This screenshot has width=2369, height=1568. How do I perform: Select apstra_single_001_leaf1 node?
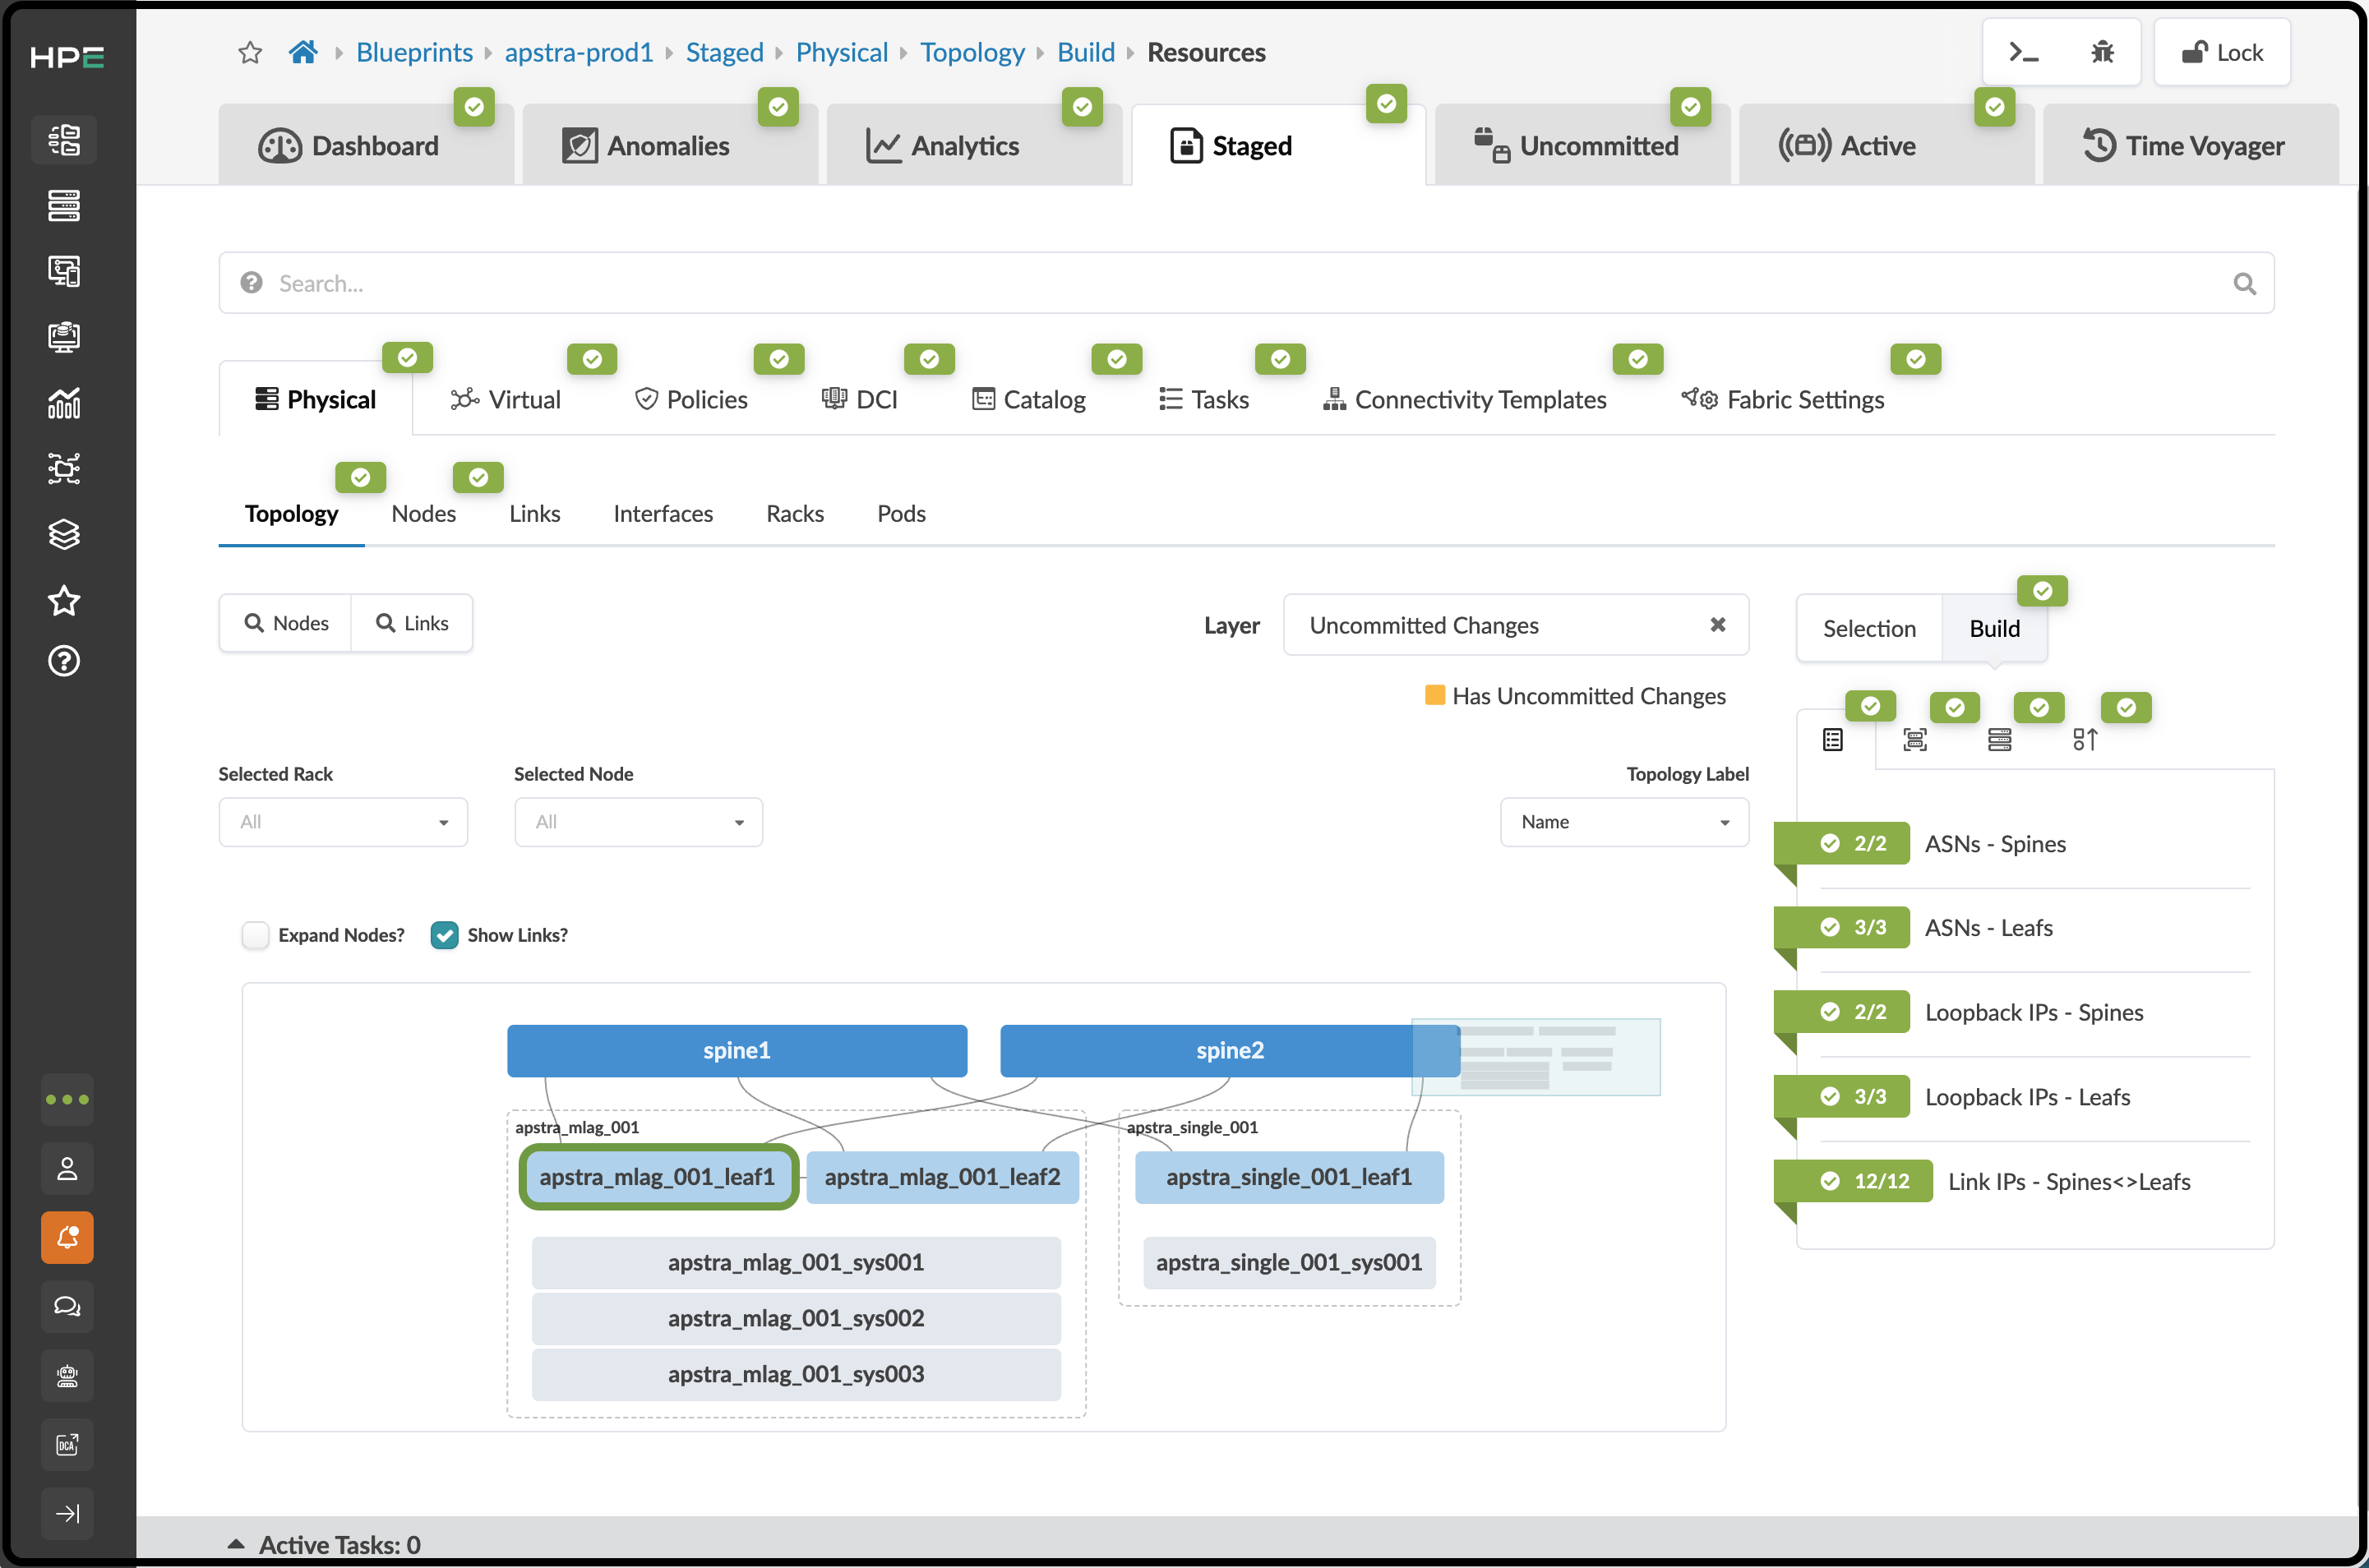pos(1289,1177)
